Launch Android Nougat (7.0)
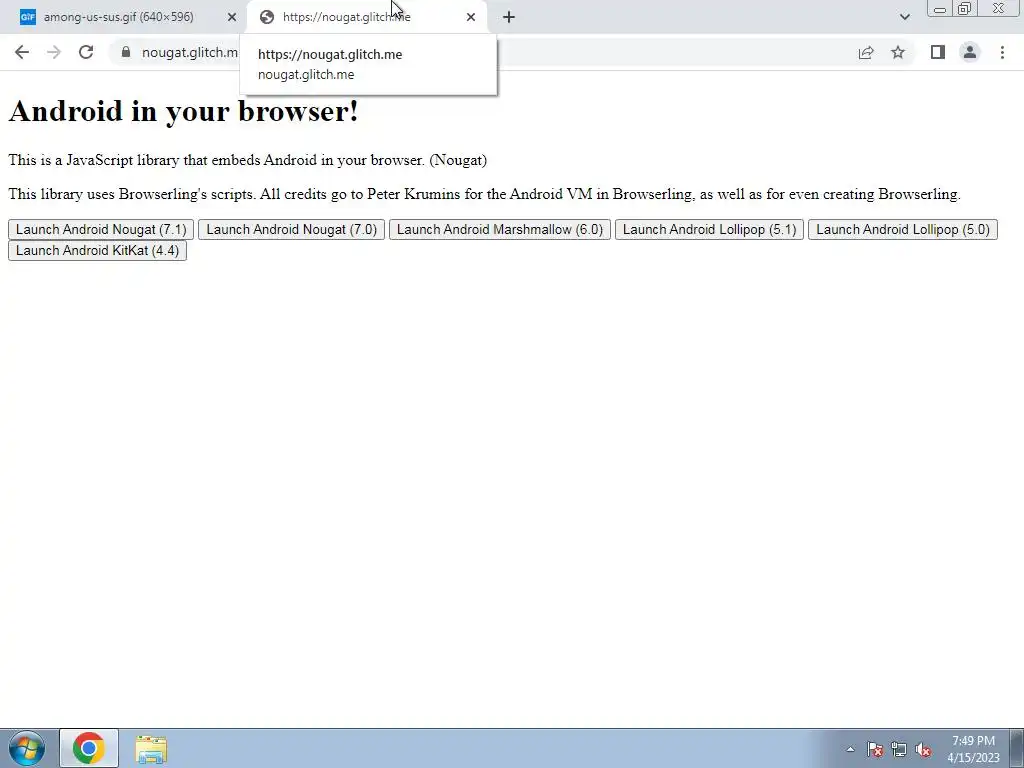This screenshot has height=768, width=1024. (x=291, y=229)
